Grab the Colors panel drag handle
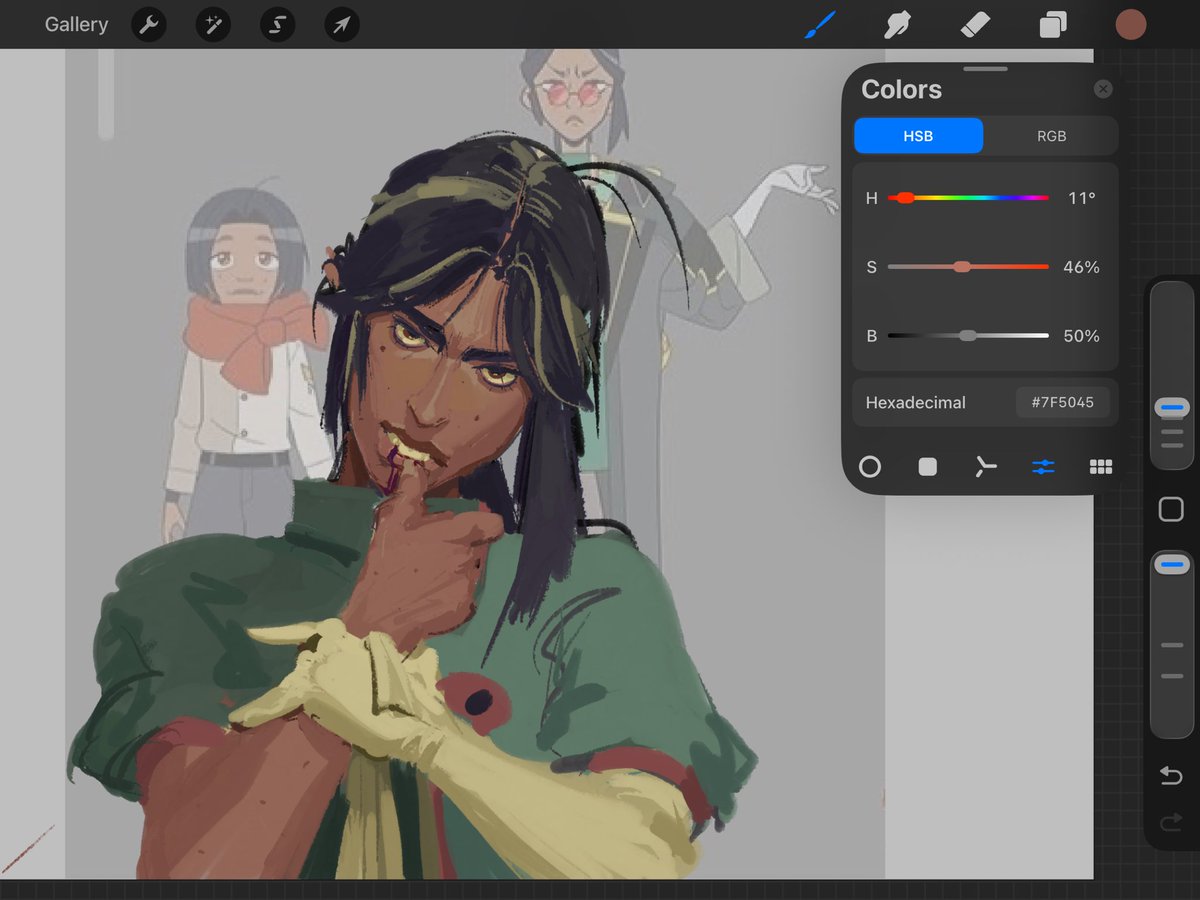 click(x=986, y=69)
